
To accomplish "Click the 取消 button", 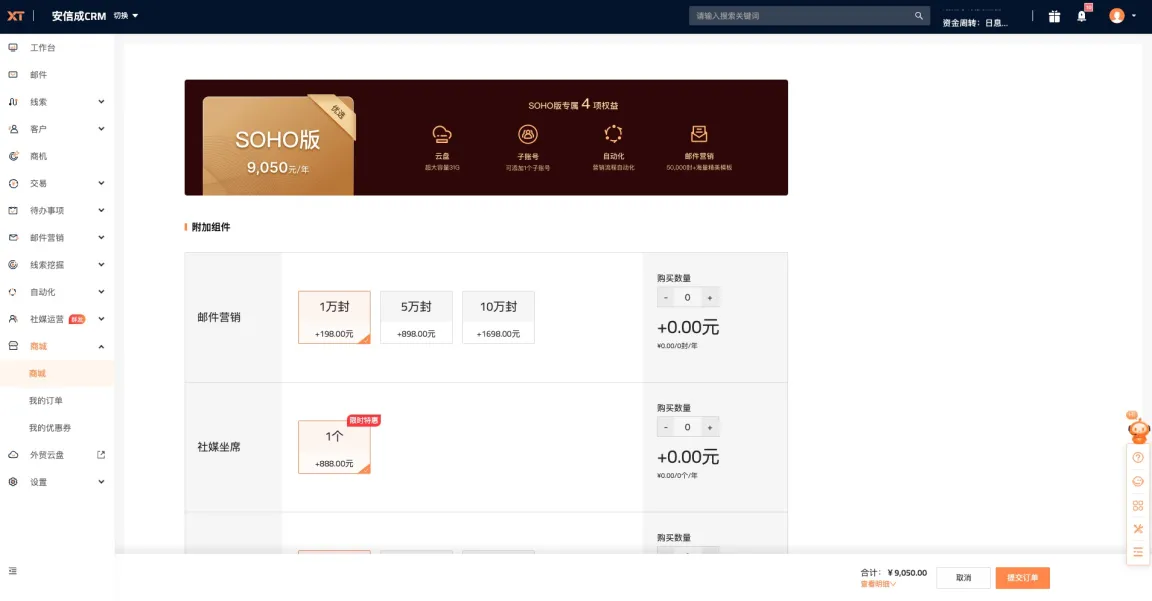I will [x=963, y=577].
